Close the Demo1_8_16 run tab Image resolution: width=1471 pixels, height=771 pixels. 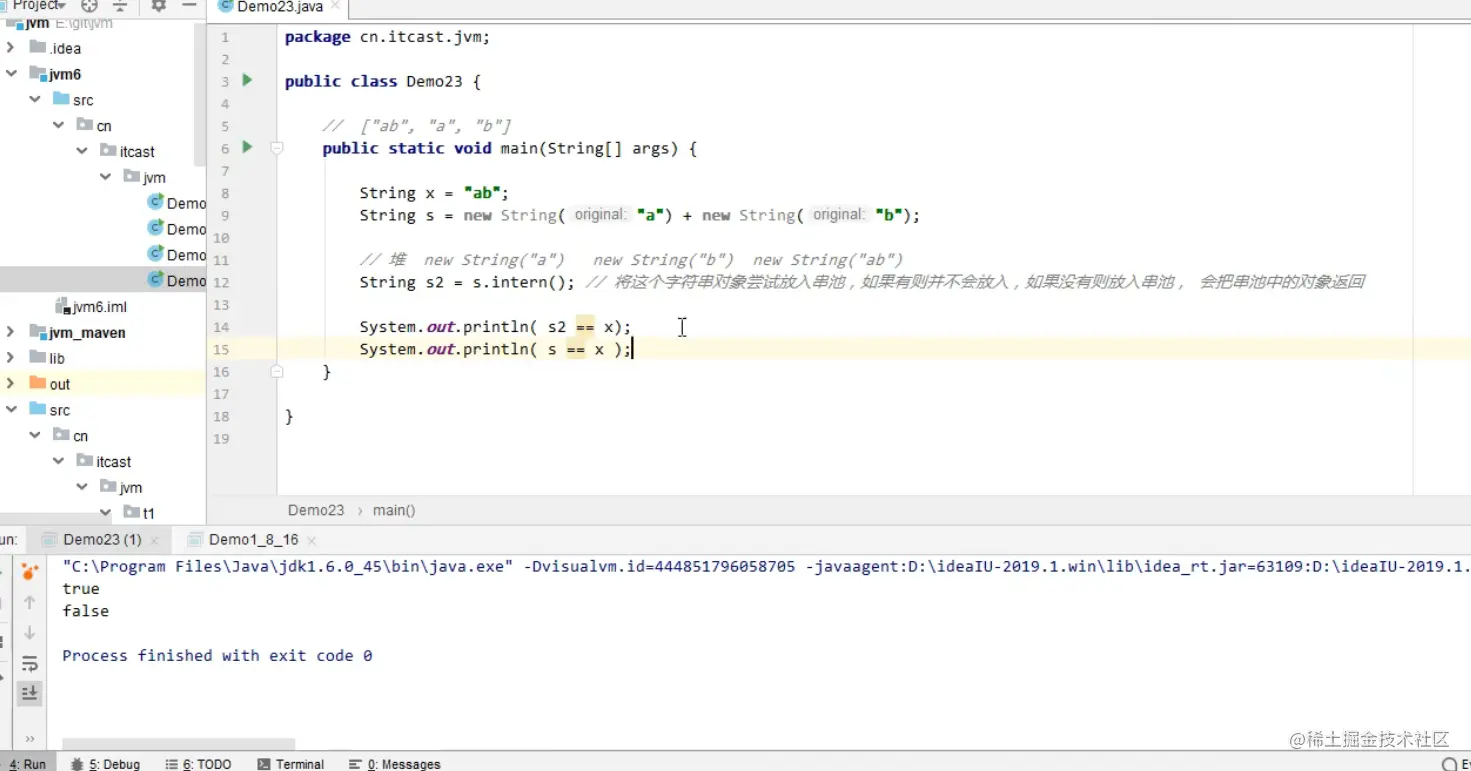[311, 540]
